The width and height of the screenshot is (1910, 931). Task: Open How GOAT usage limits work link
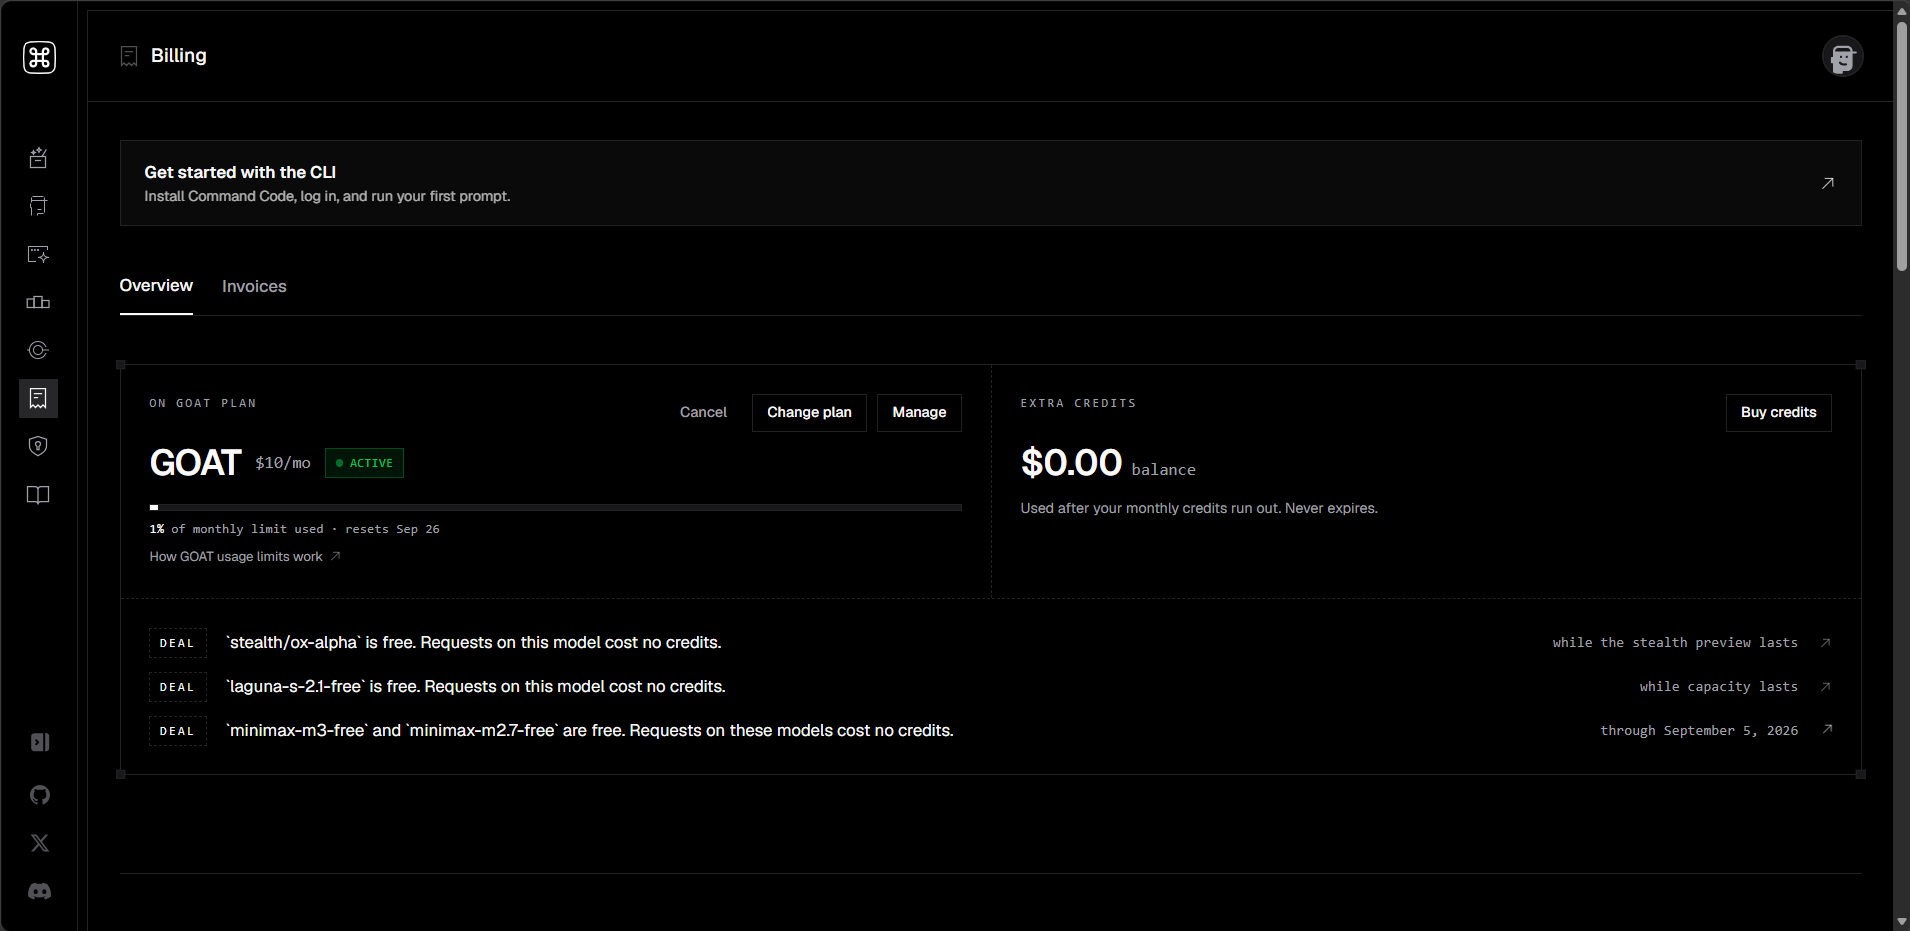[245, 557]
